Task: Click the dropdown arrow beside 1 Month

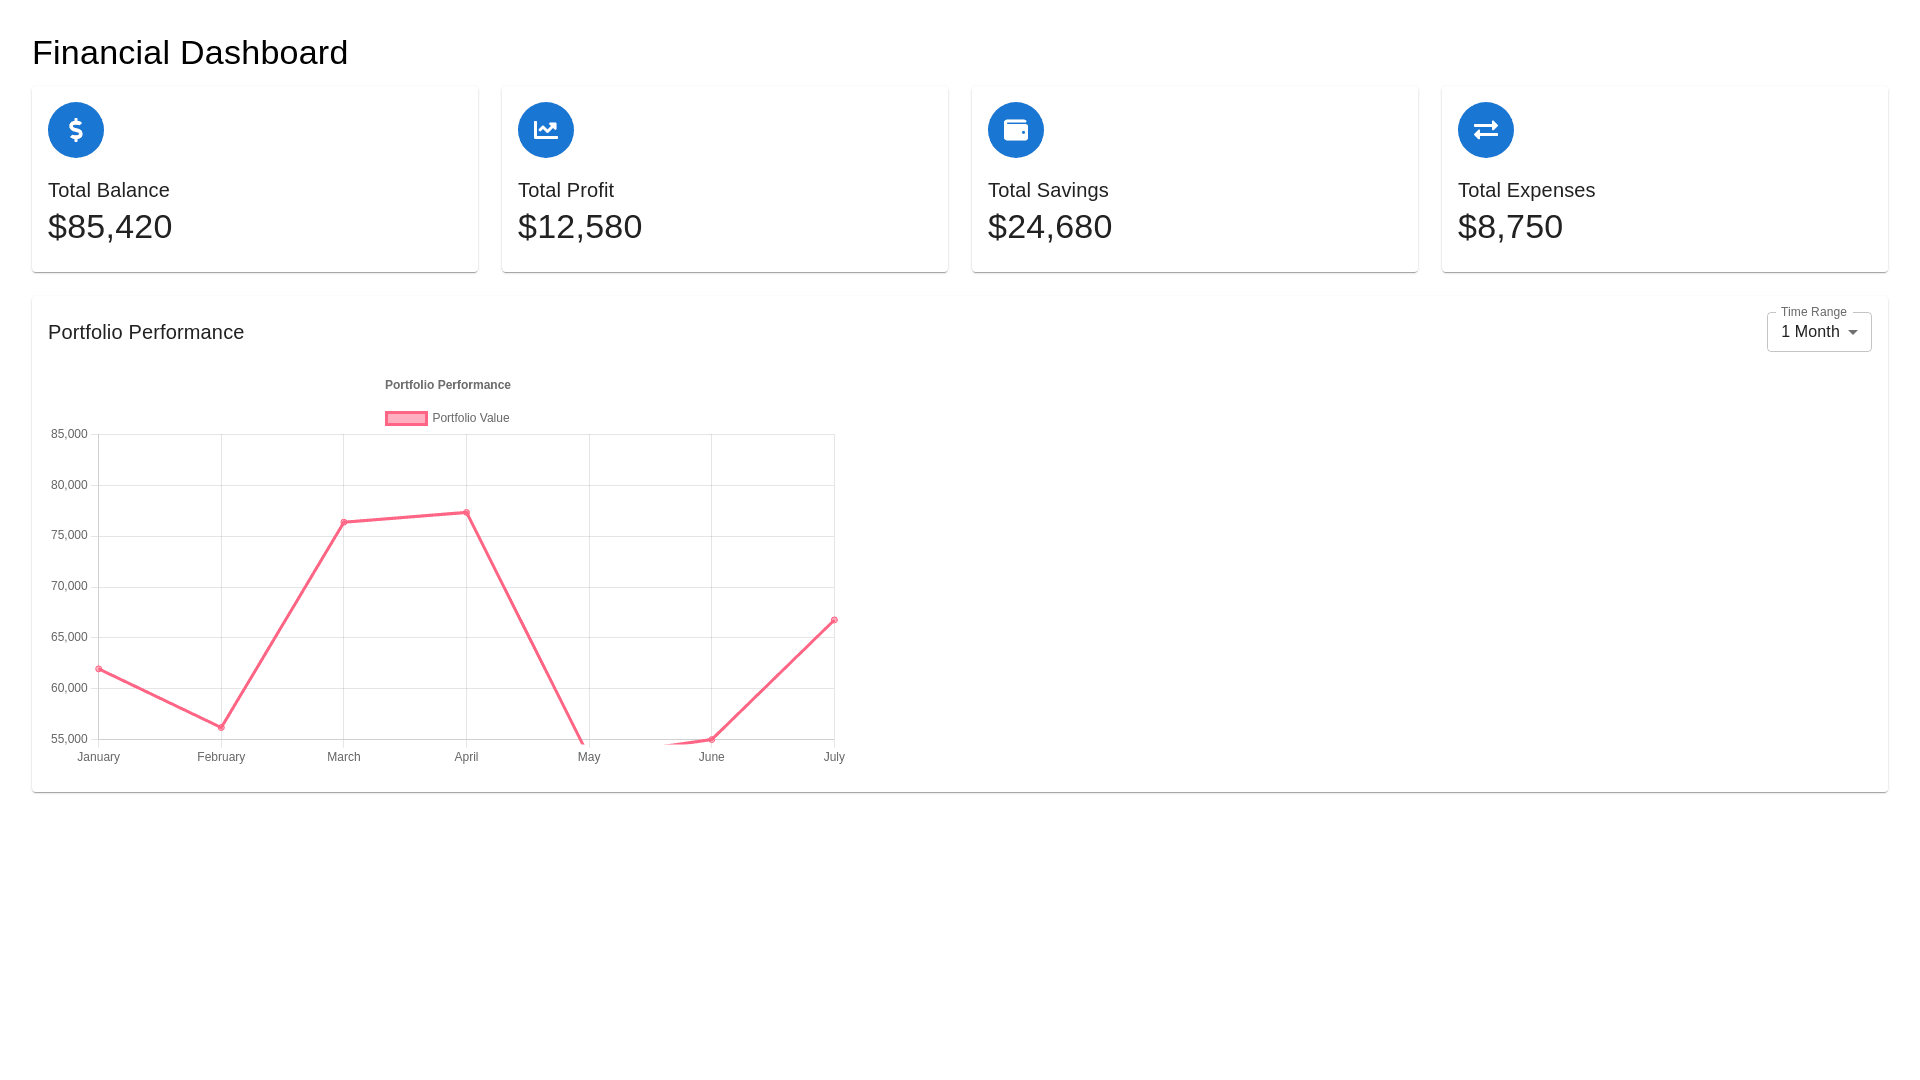Action: coord(1853,332)
